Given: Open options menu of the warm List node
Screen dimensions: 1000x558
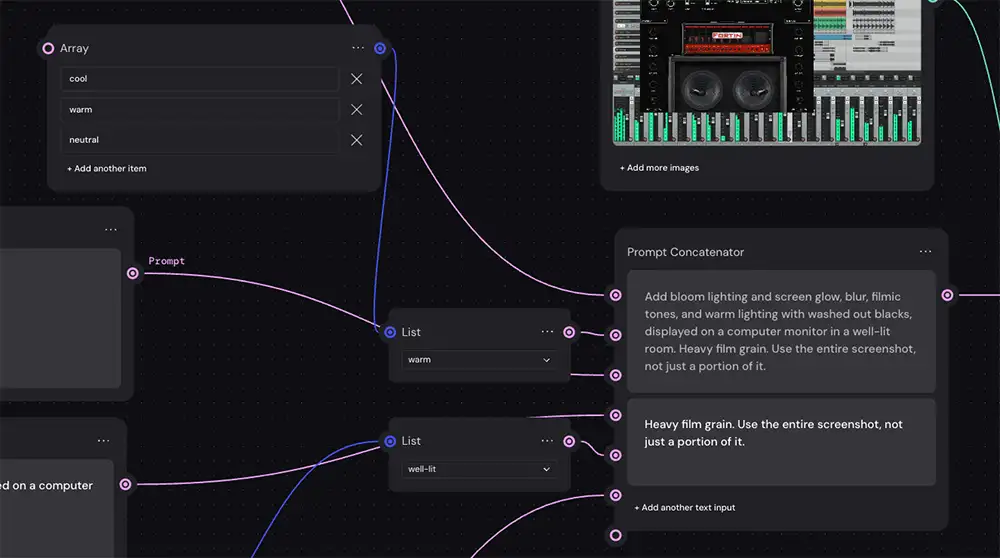Looking at the screenshot, I should click(x=547, y=332).
